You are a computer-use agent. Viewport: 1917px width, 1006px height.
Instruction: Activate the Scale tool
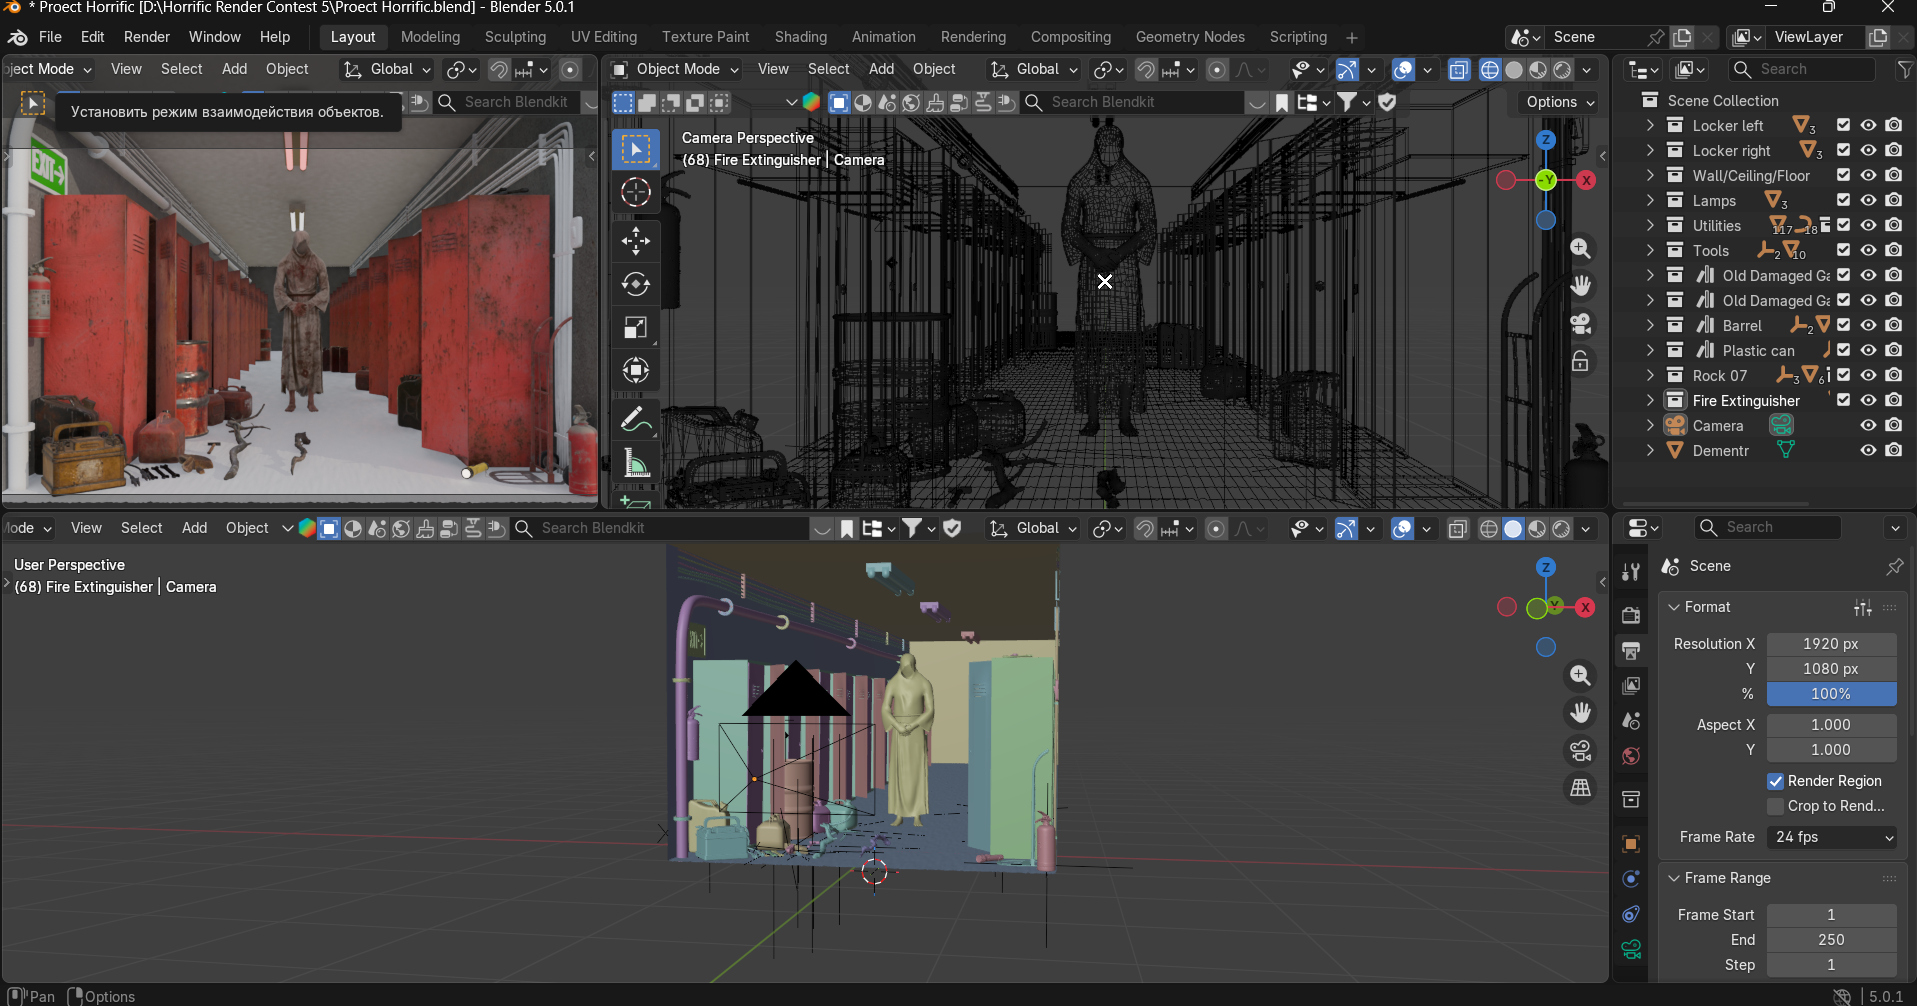pos(636,327)
